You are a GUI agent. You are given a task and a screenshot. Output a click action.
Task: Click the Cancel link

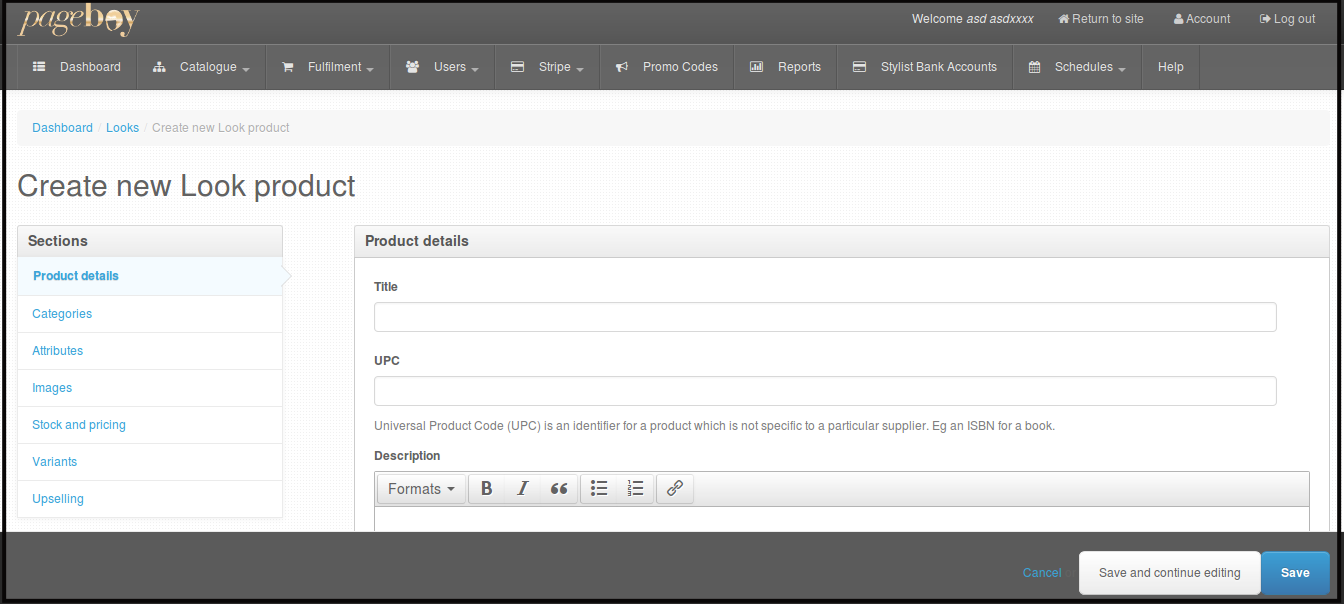pyautogui.click(x=1042, y=573)
